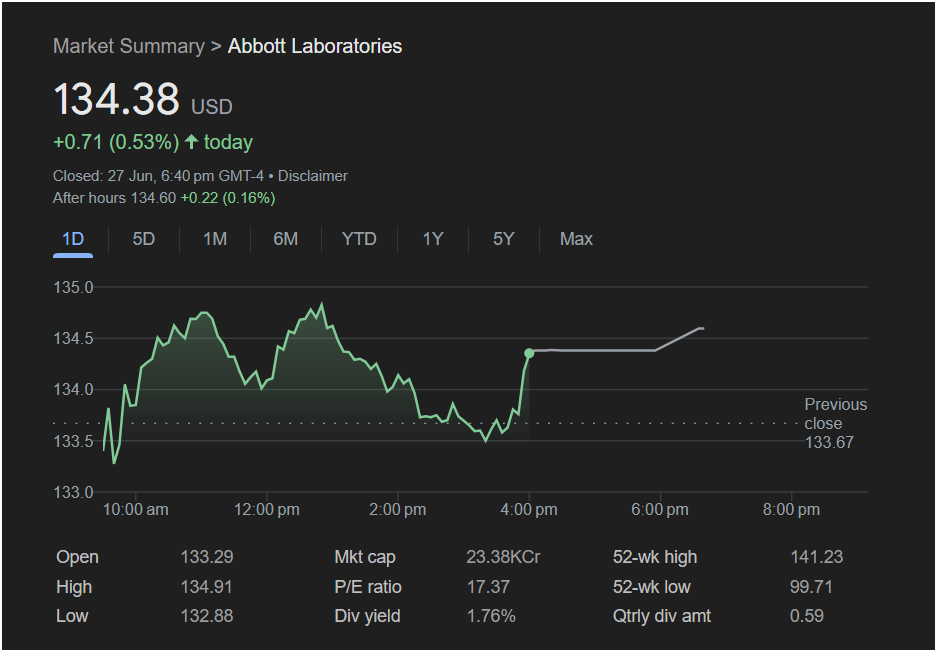
Task: Click the Mkt cap value 23.38KCr
Action: pyautogui.click(x=503, y=557)
